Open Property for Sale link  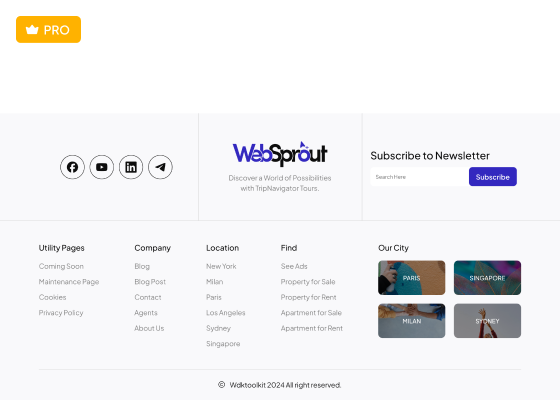308,282
